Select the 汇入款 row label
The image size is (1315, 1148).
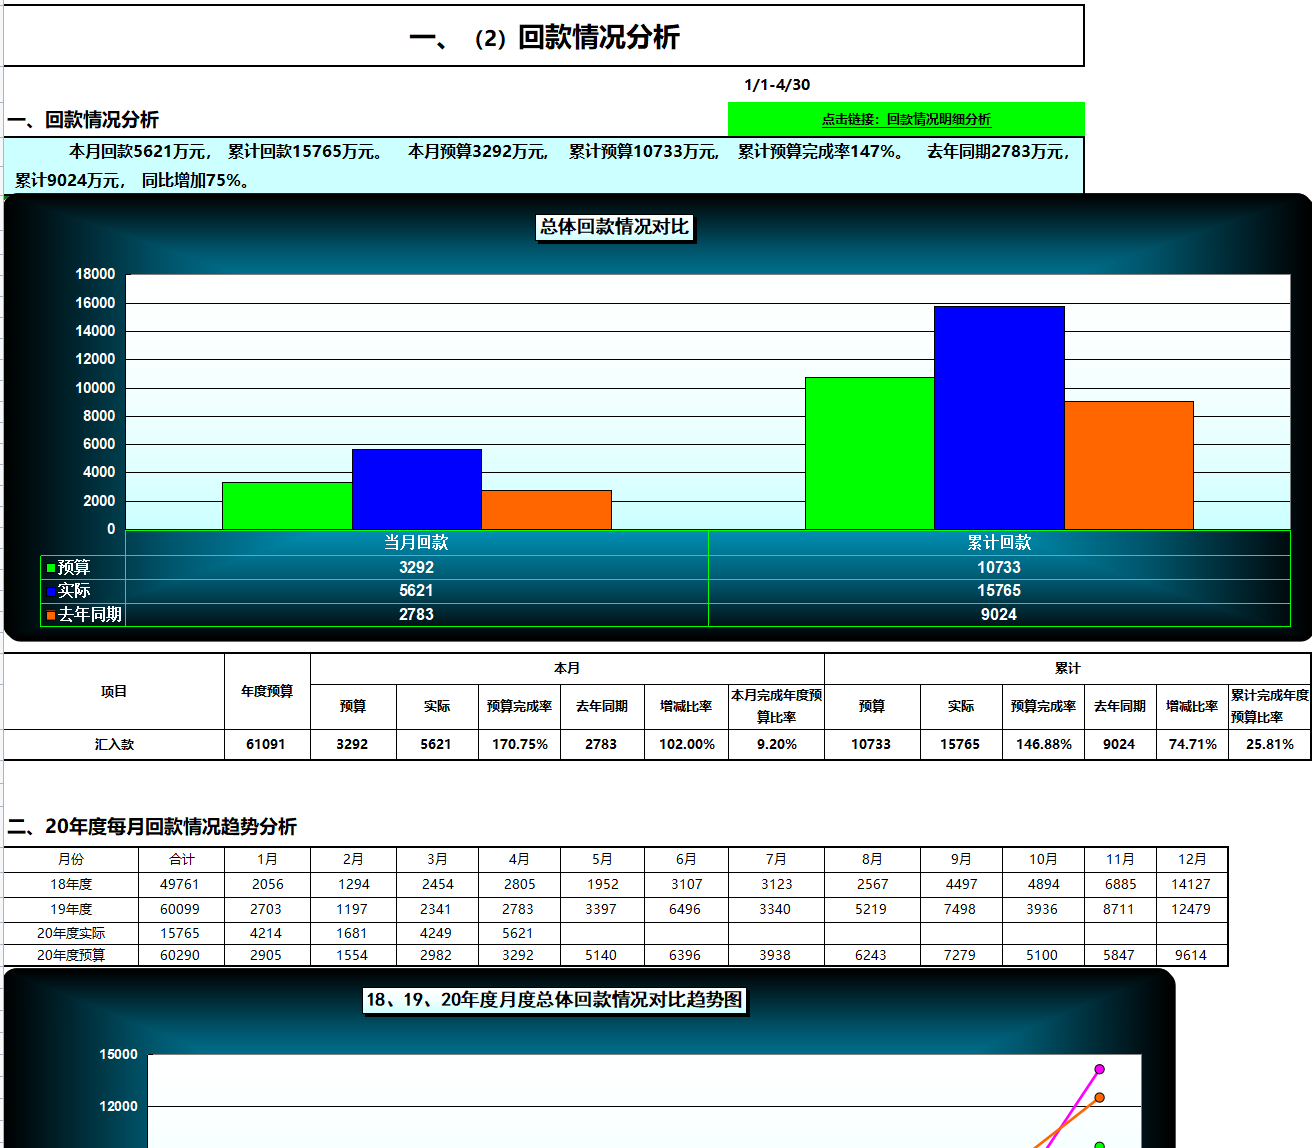click(x=114, y=745)
